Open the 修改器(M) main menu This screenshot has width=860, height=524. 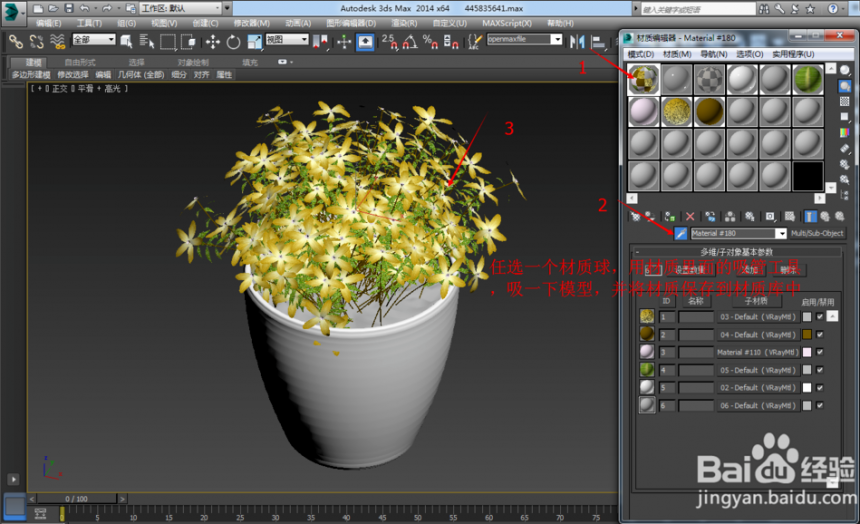coord(251,23)
